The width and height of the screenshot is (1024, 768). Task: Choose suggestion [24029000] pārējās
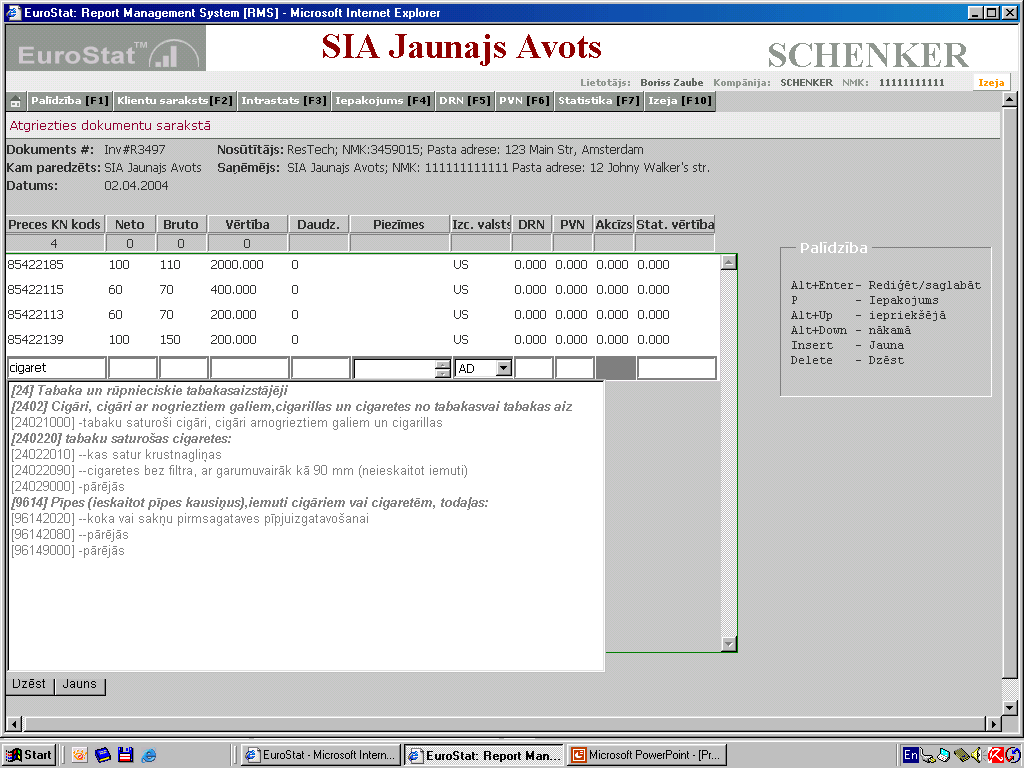[68, 487]
